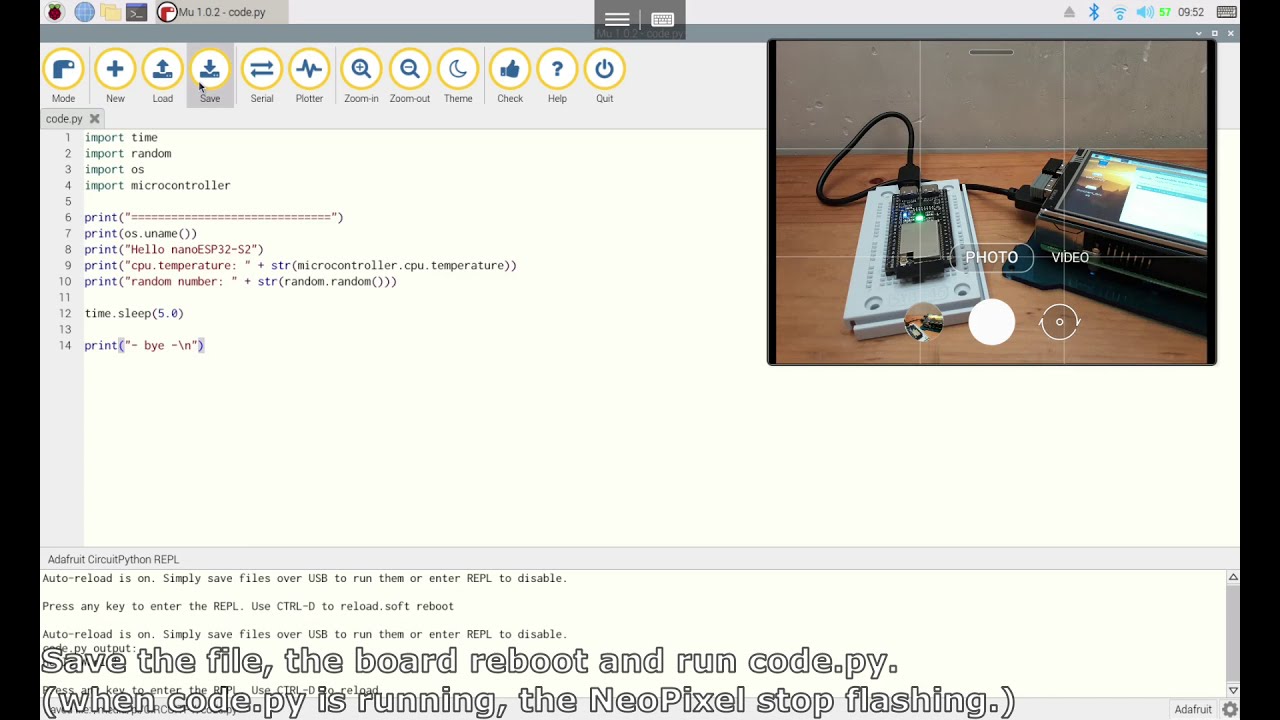This screenshot has height=720, width=1280.
Task: Save the current file
Action: pyautogui.click(x=209, y=77)
